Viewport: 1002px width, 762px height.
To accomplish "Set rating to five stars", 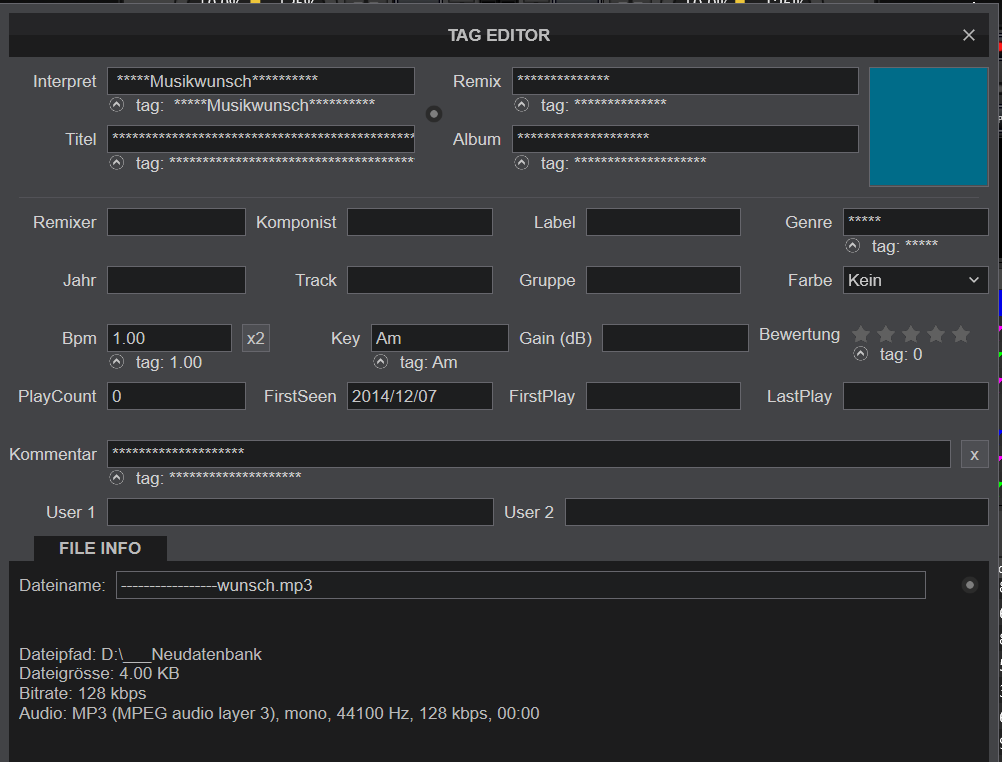I will pos(960,334).
